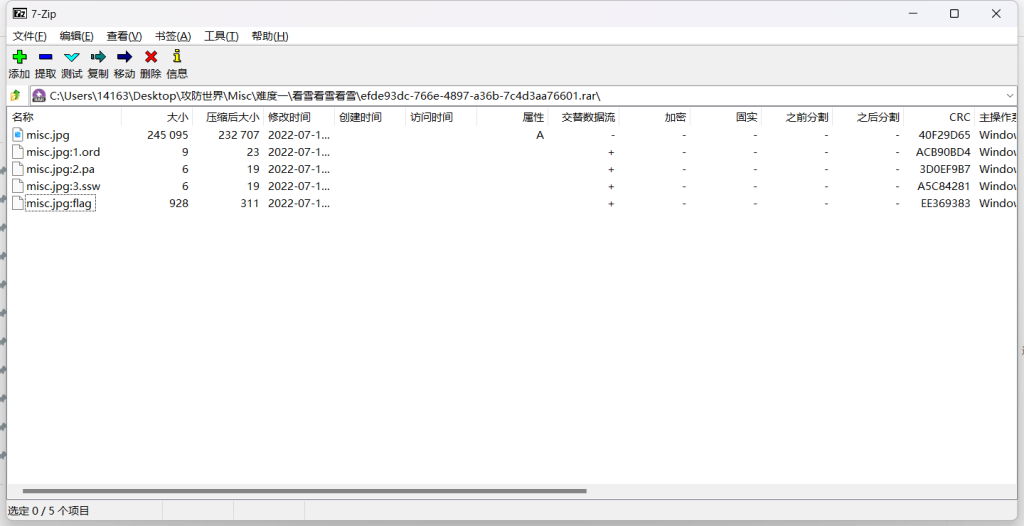The height and width of the screenshot is (526, 1024).
Task: Click the green Add (添加) toolbar icon
Action: click(19, 58)
